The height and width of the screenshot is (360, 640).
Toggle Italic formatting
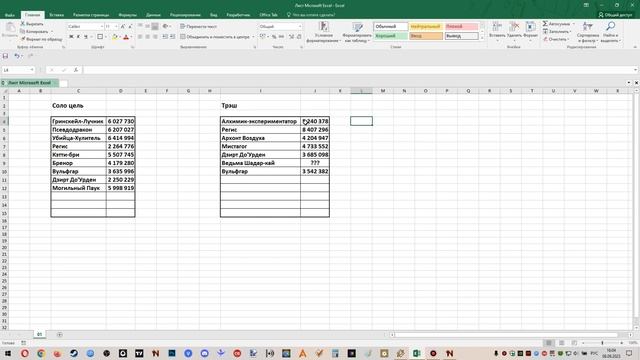click(78, 37)
